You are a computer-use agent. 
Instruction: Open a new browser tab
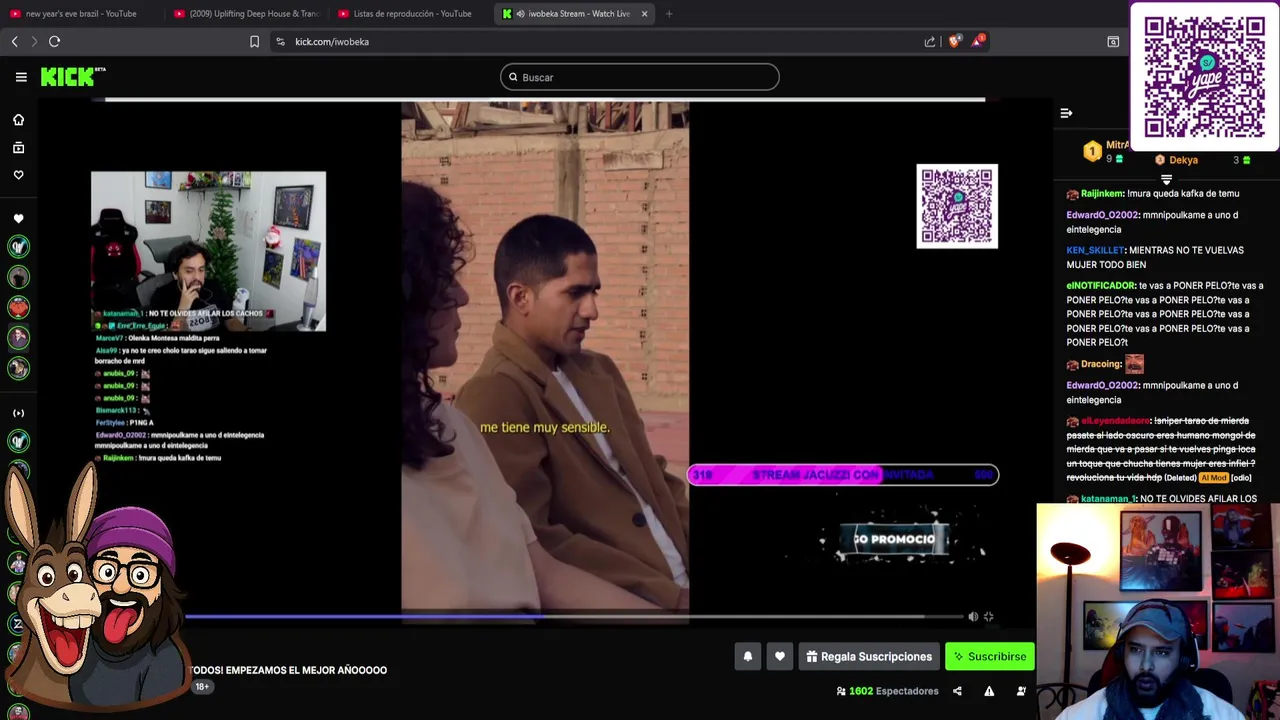tap(669, 14)
